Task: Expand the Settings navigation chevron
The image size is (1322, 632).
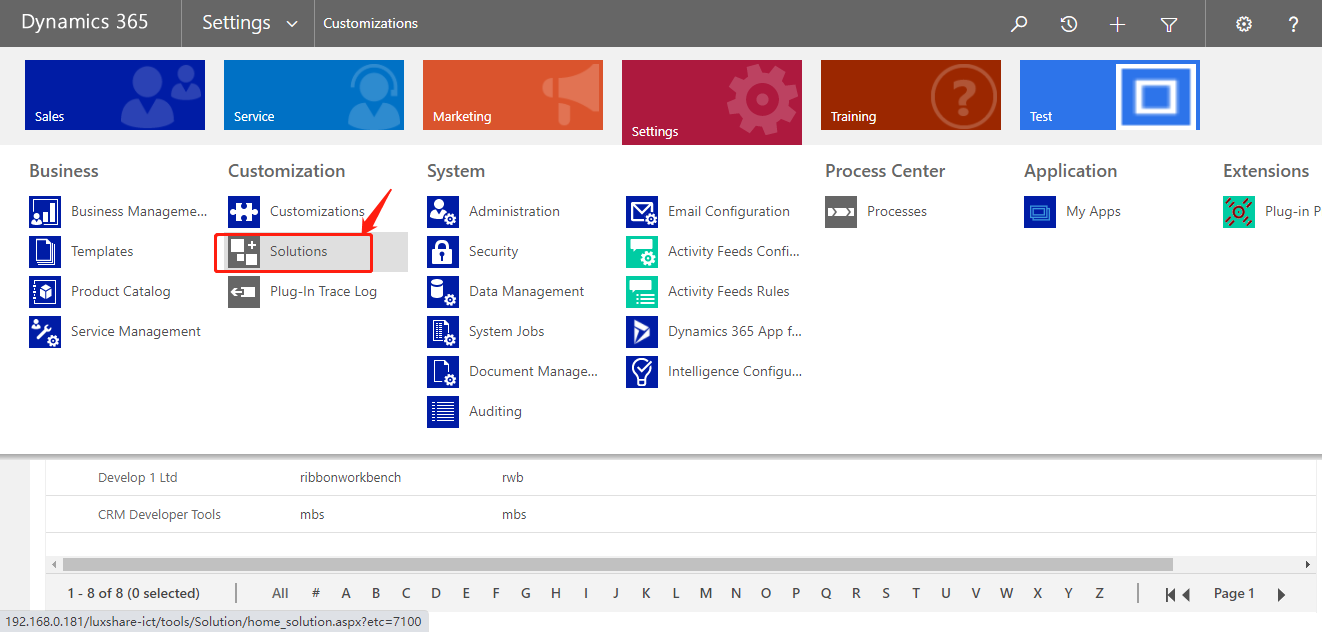Action: [x=290, y=22]
